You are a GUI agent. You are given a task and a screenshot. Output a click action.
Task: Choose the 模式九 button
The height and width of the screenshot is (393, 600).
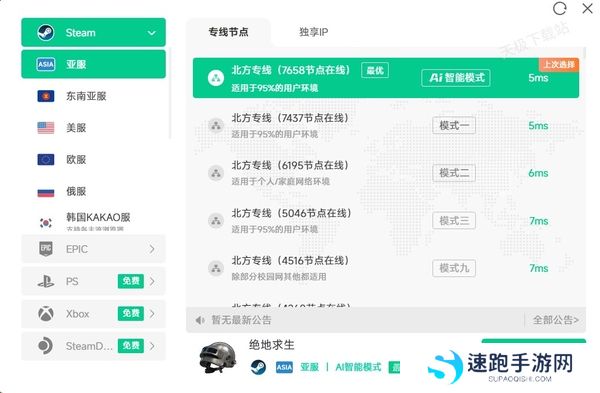pos(454,268)
